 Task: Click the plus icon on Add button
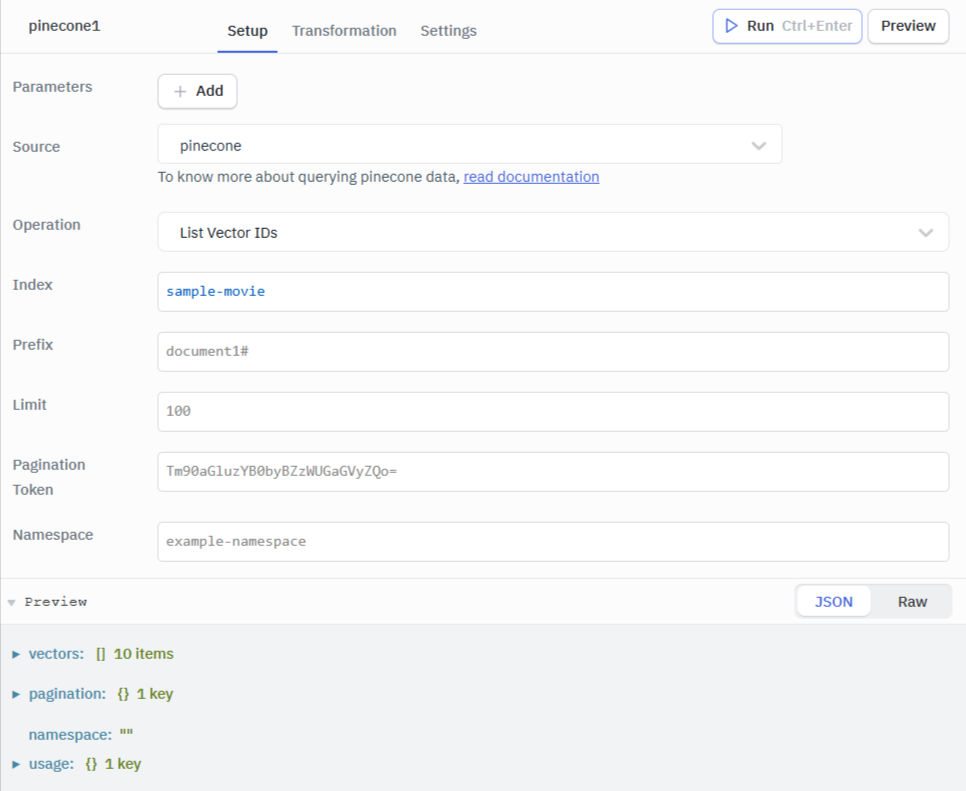[180, 92]
